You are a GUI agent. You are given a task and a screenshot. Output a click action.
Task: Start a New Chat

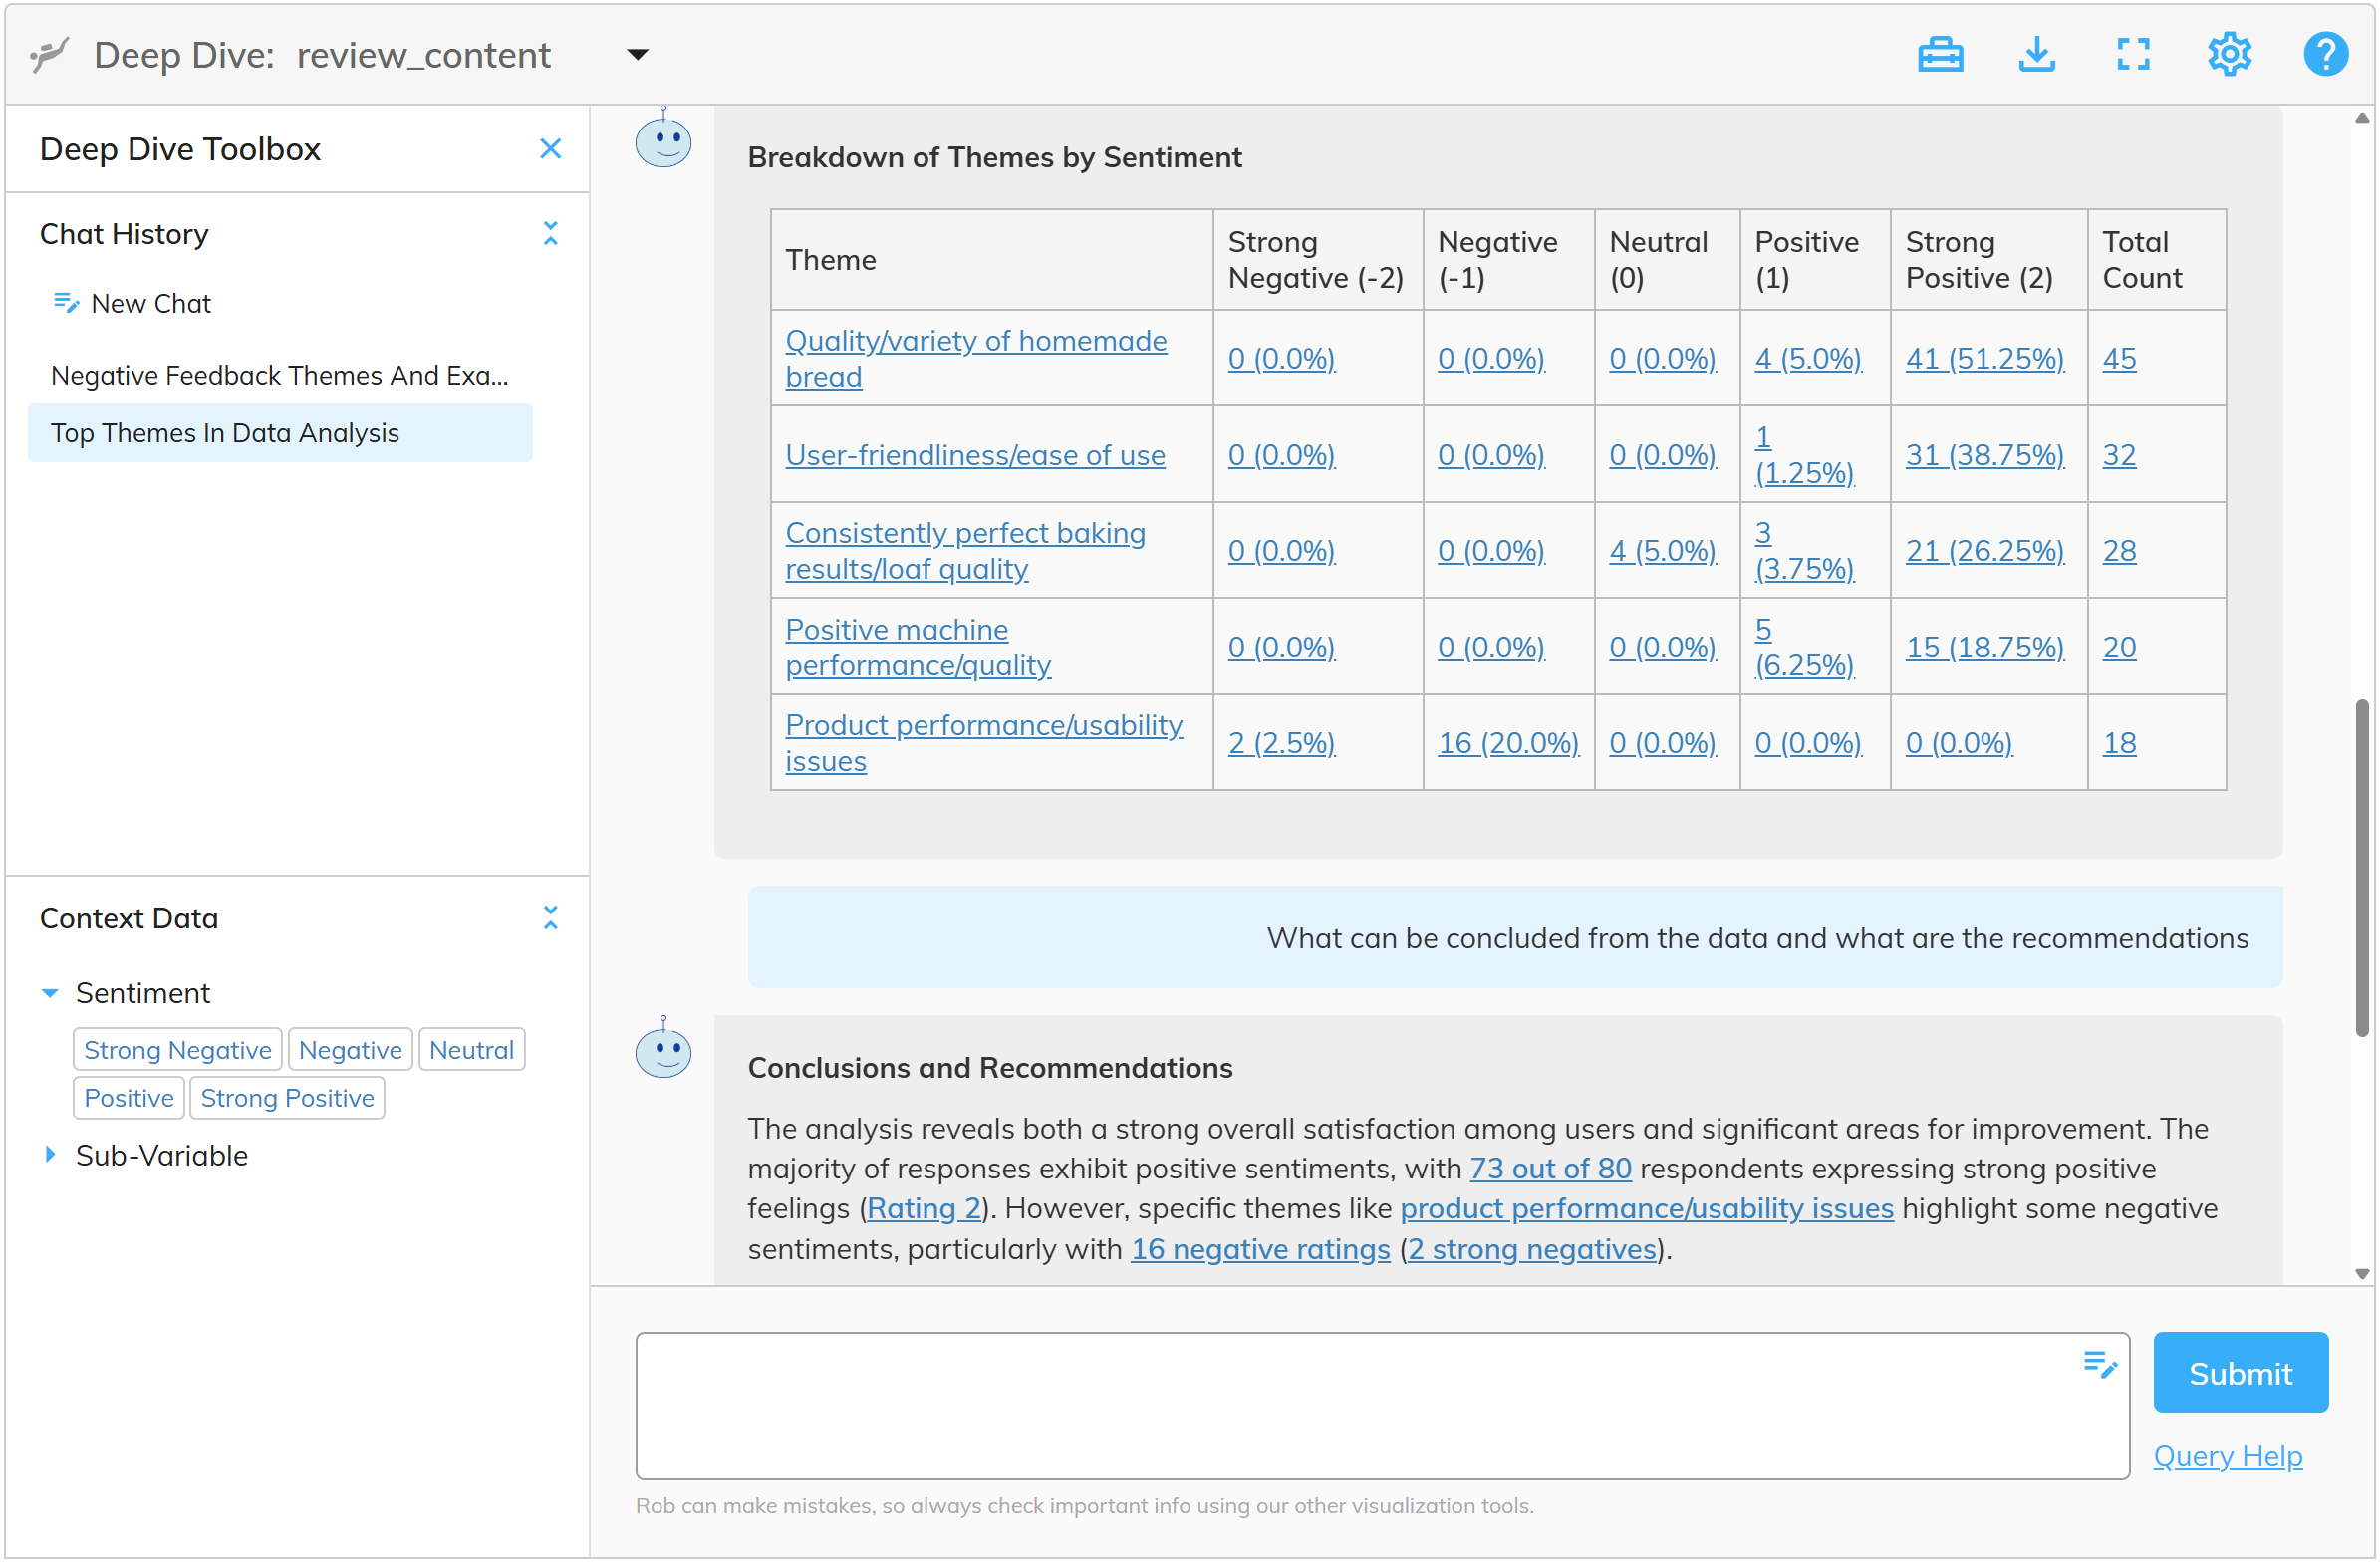point(151,303)
